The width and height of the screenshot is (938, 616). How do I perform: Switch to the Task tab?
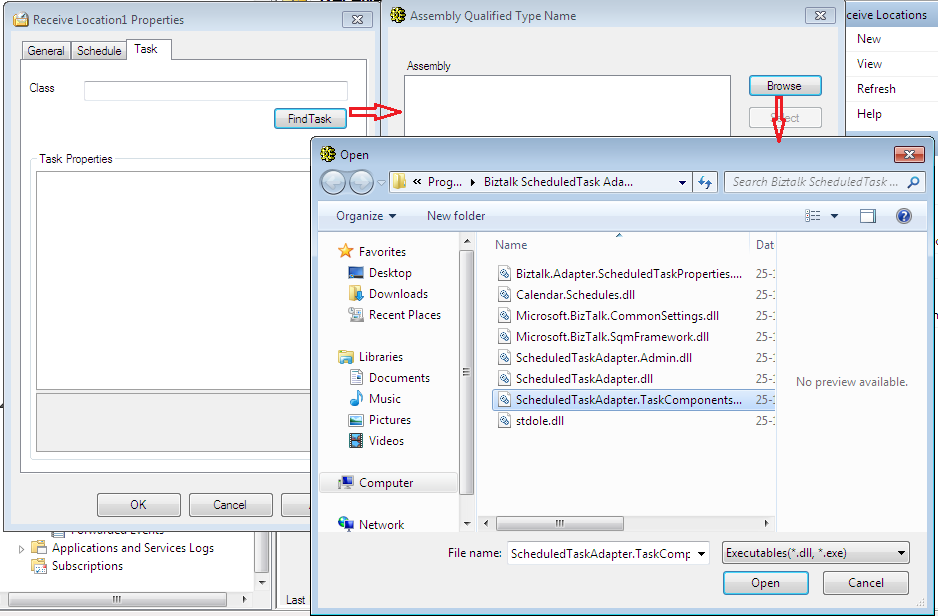pyautogui.click(x=146, y=49)
